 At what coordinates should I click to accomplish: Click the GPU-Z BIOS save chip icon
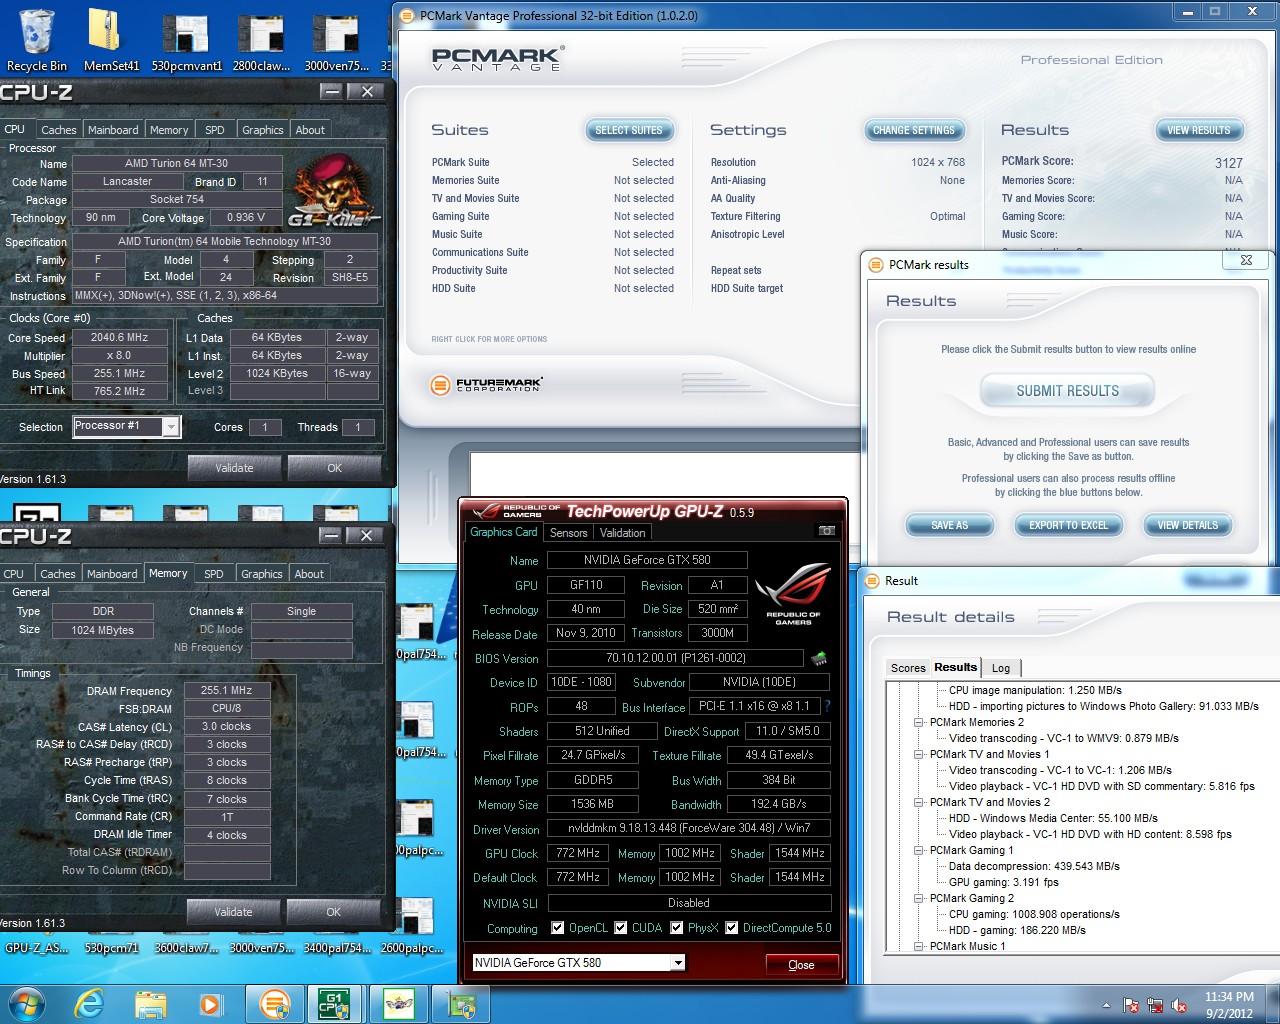coord(819,658)
